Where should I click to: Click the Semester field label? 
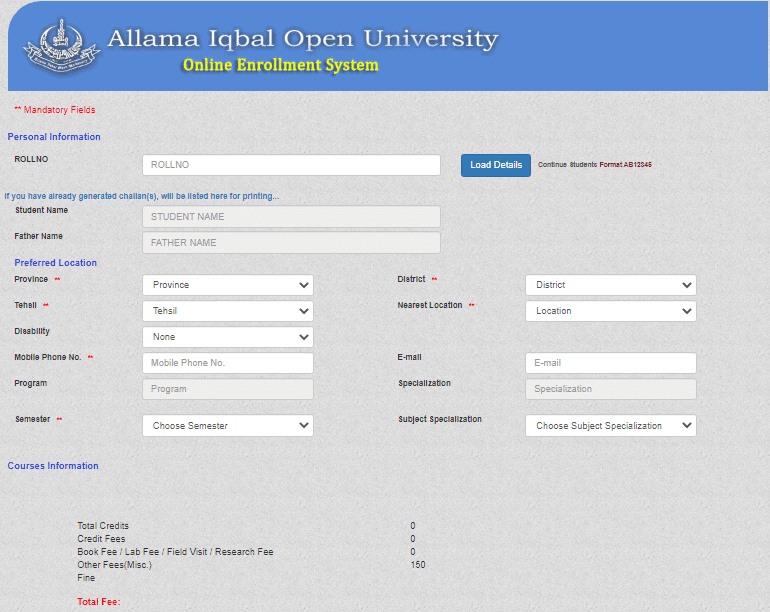pos(32,419)
